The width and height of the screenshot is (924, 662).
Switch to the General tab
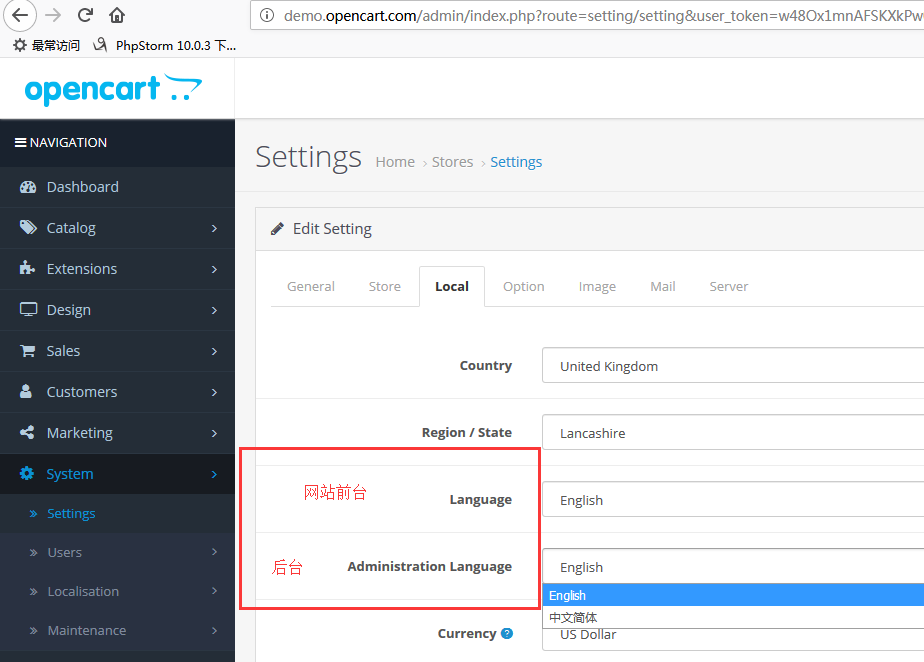coord(311,286)
